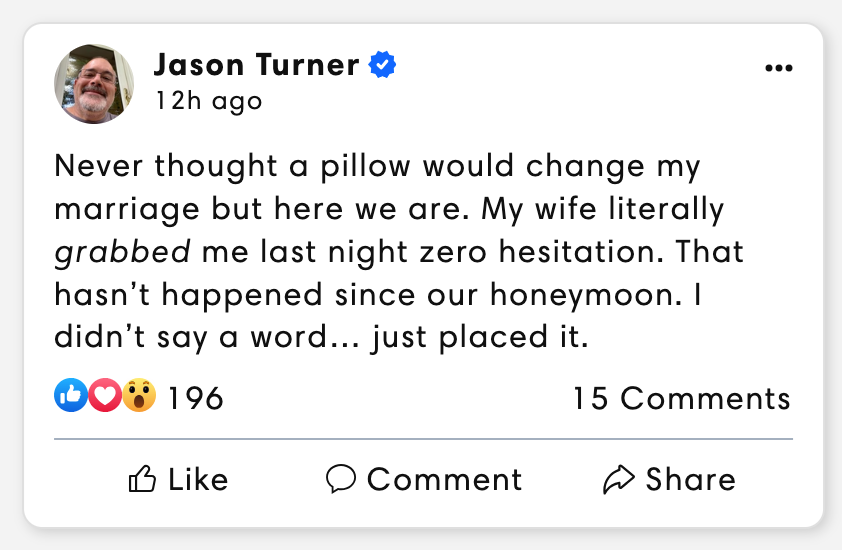842x550 pixels.
Task: Click the speech bubble comment icon
Action: tap(341, 480)
